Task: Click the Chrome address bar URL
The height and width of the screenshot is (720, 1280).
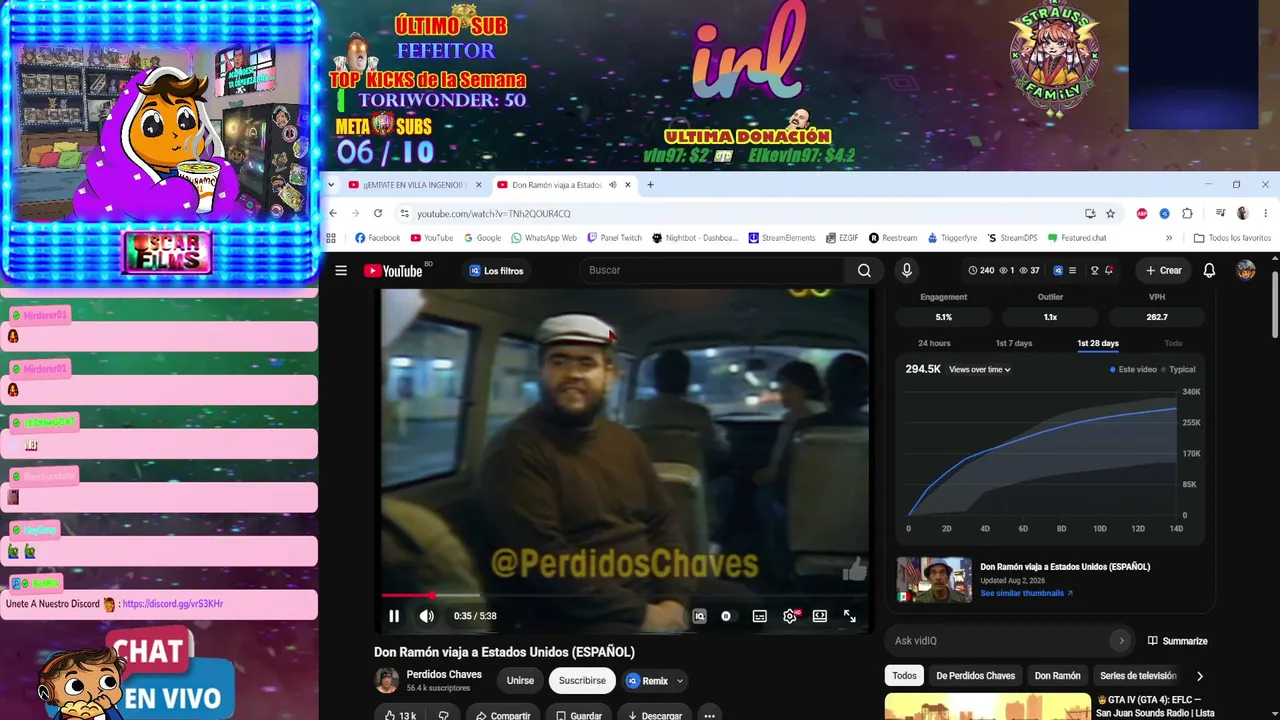Action: coord(494,213)
